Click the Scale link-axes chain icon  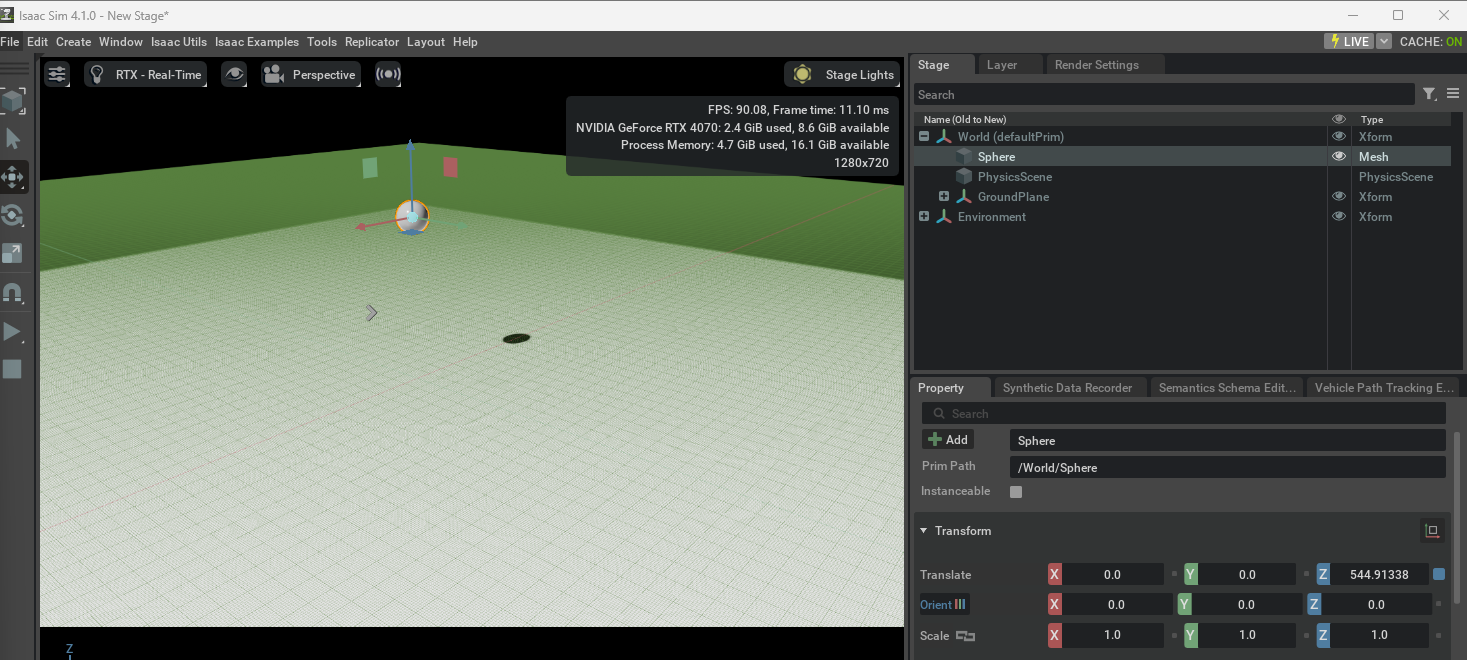coord(965,636)
